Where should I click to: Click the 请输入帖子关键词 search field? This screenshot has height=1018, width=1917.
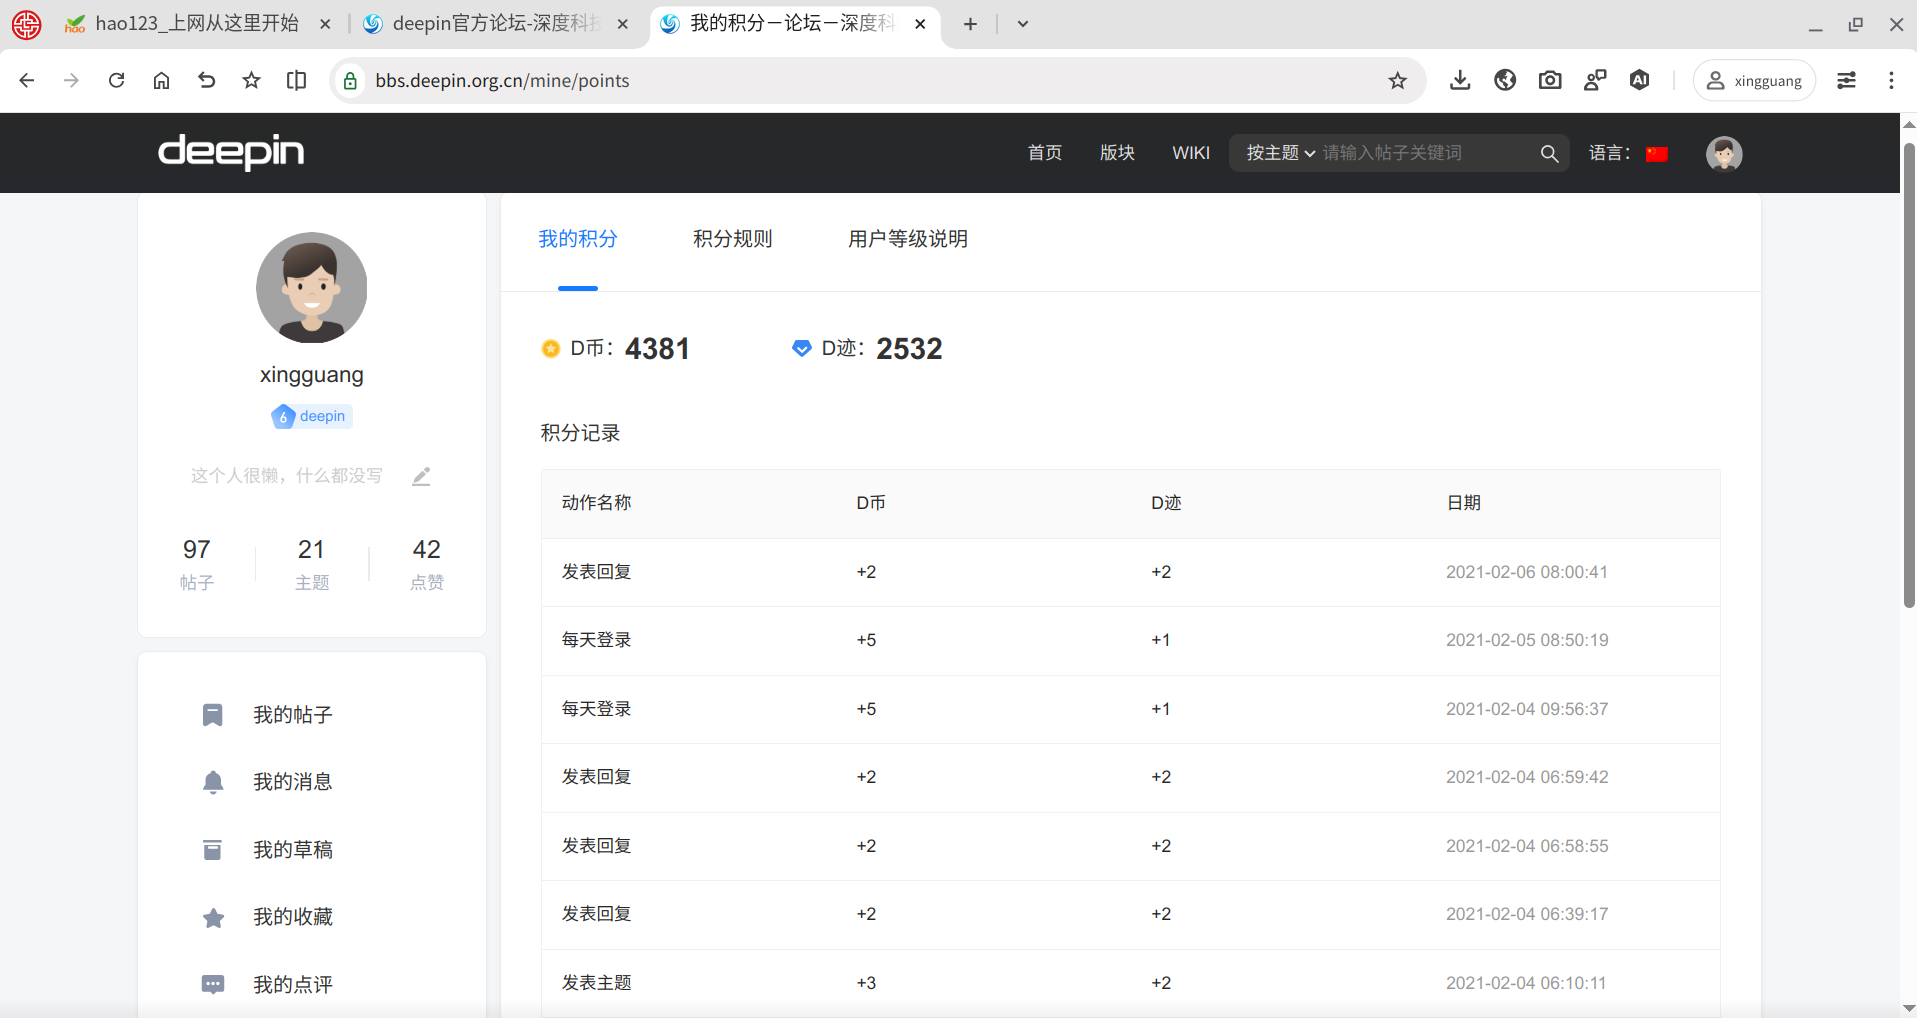pos(1424,153)
